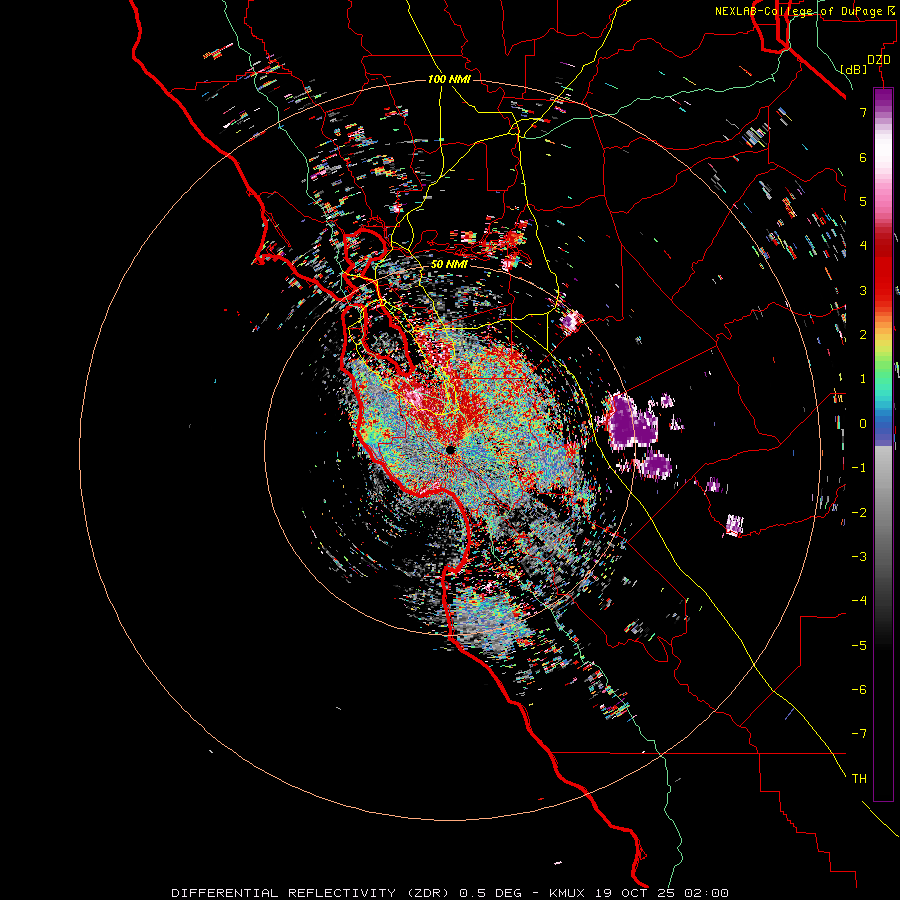Click the red 3 dB segment of color scale
Screen dimensions: 900x900
click(x=883, y=290)
